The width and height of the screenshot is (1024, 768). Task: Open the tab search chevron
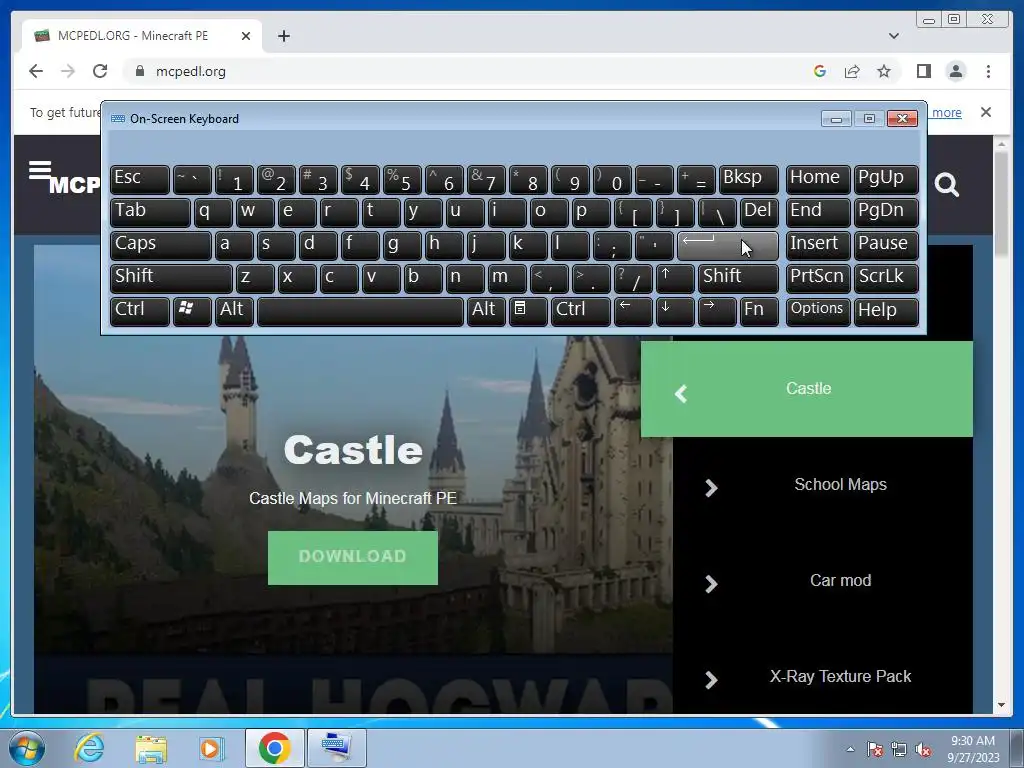pos(893,36)
